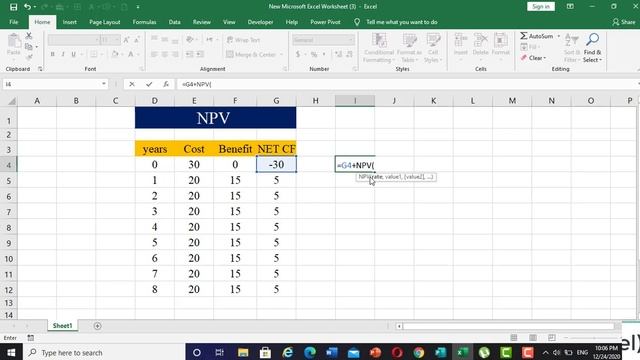Click the Format cells icon
The image size is (640, 360).
click(500, 41)
